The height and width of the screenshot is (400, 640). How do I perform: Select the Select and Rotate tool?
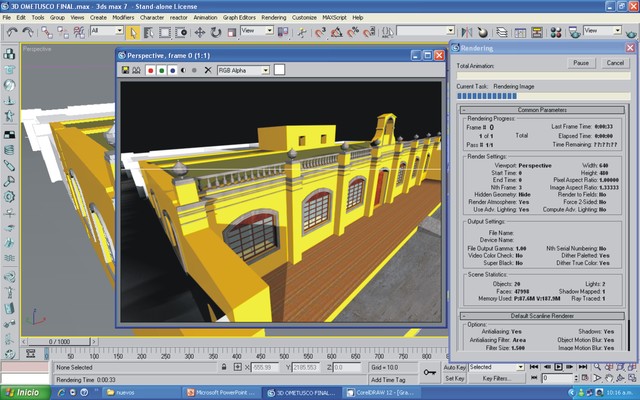click(216, 32)
